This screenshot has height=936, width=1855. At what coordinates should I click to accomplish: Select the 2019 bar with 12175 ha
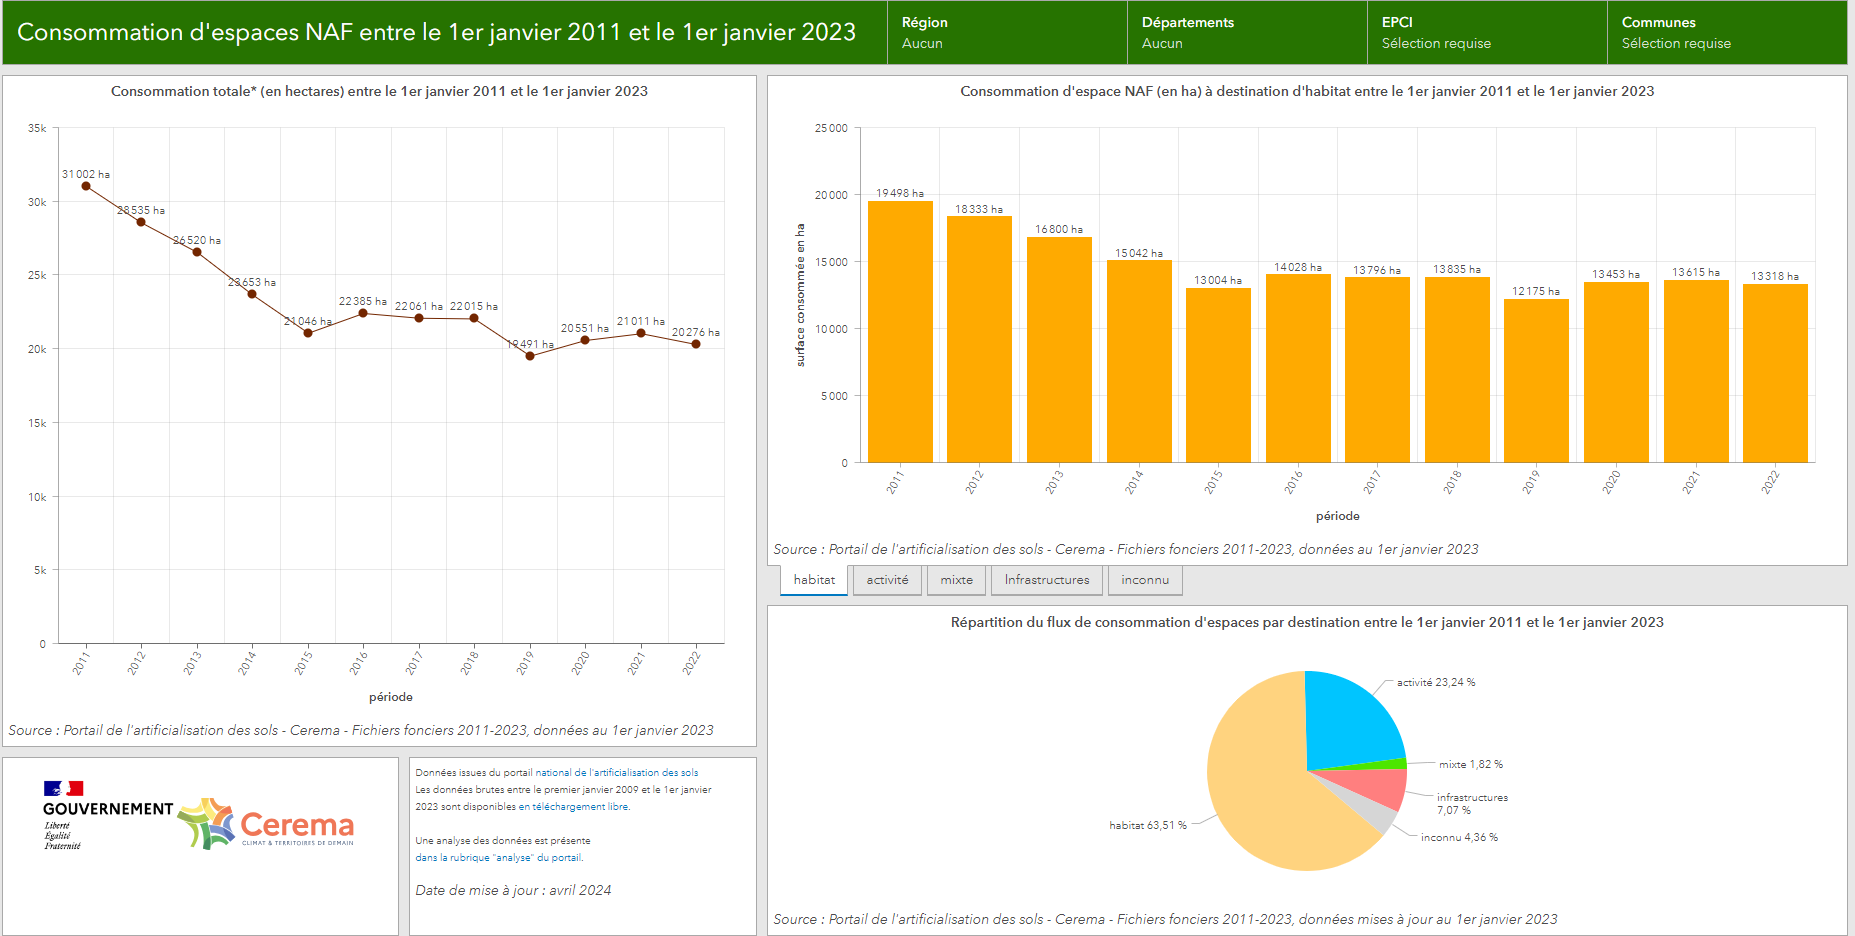[x=1536, y=380]
